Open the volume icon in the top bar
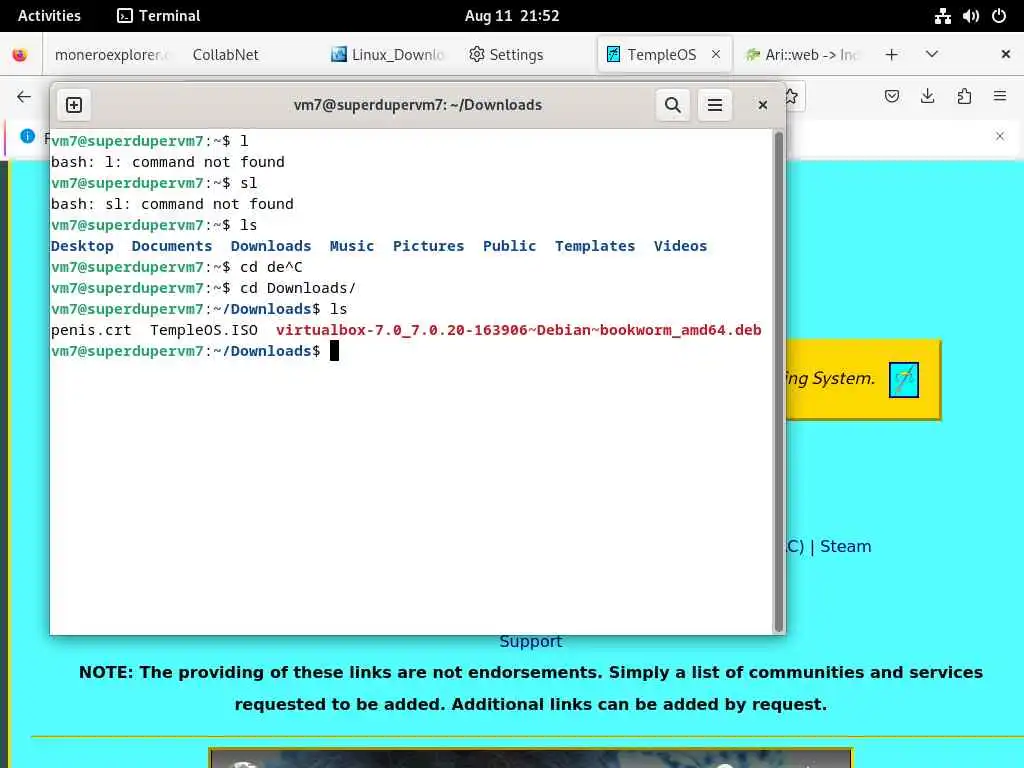 (x=970, y=16)
